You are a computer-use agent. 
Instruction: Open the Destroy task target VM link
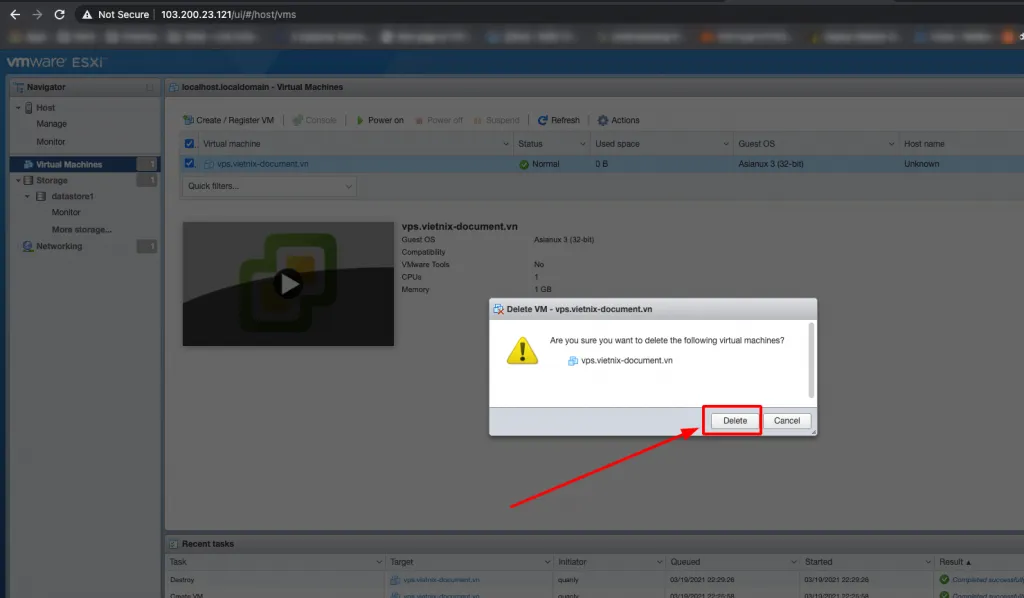pyautogui.click(x=441, y=580)
